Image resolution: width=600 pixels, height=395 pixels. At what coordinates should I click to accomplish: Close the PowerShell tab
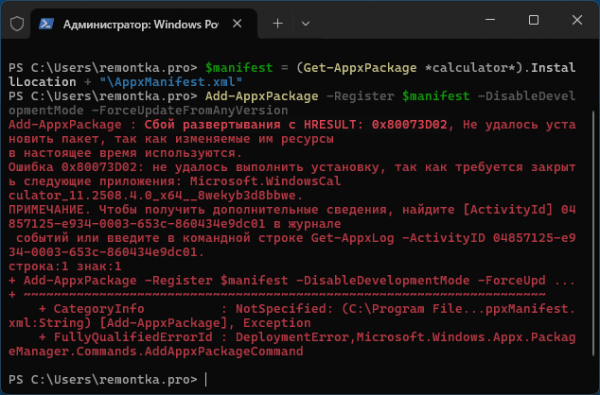[x=237, y=24]
